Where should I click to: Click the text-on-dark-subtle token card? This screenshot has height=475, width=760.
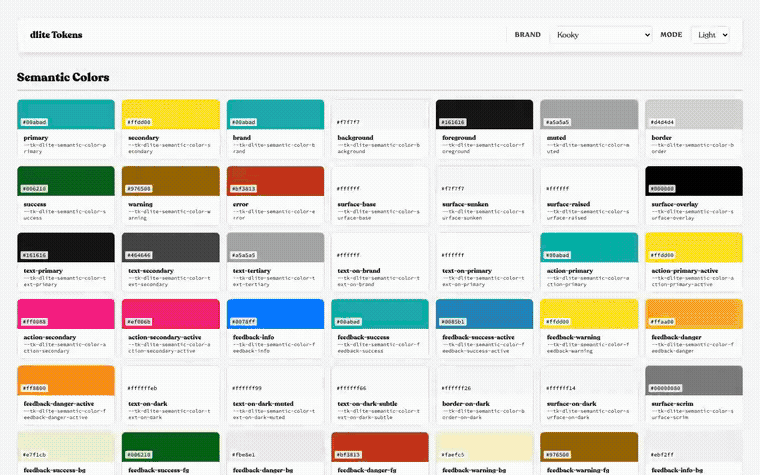[380, 395]
